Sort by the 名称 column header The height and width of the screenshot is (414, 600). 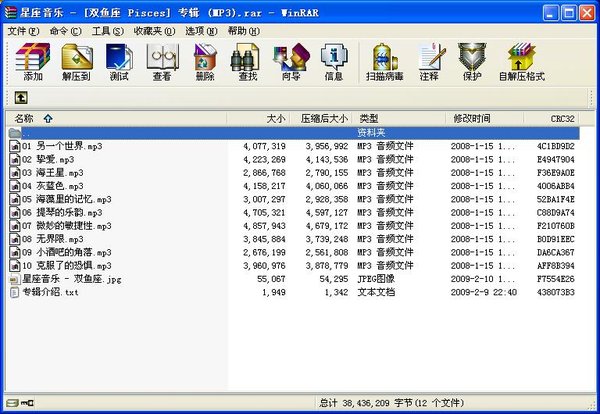[116, 119]
